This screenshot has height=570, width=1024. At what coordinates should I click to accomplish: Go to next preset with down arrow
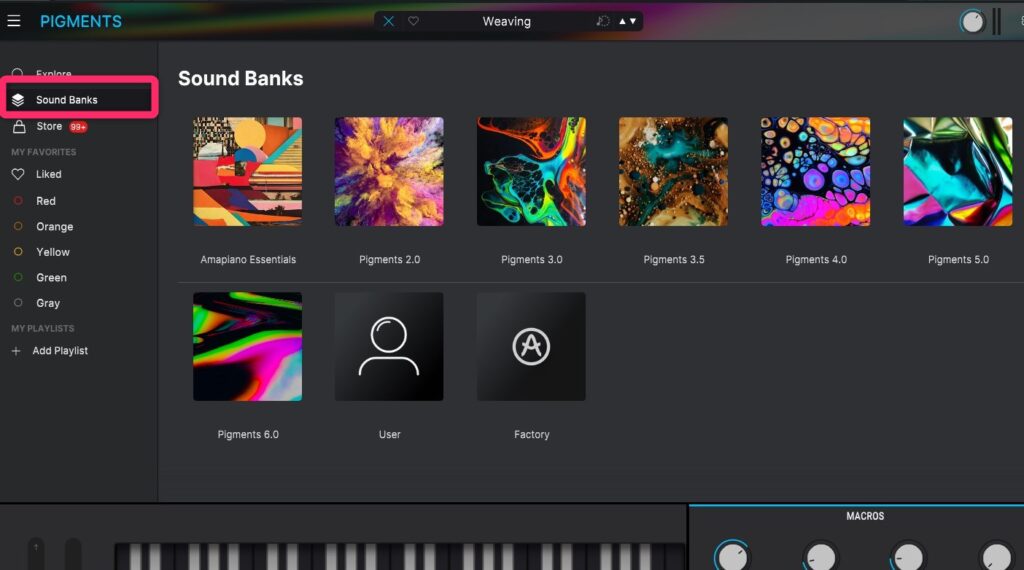point(633,21)
